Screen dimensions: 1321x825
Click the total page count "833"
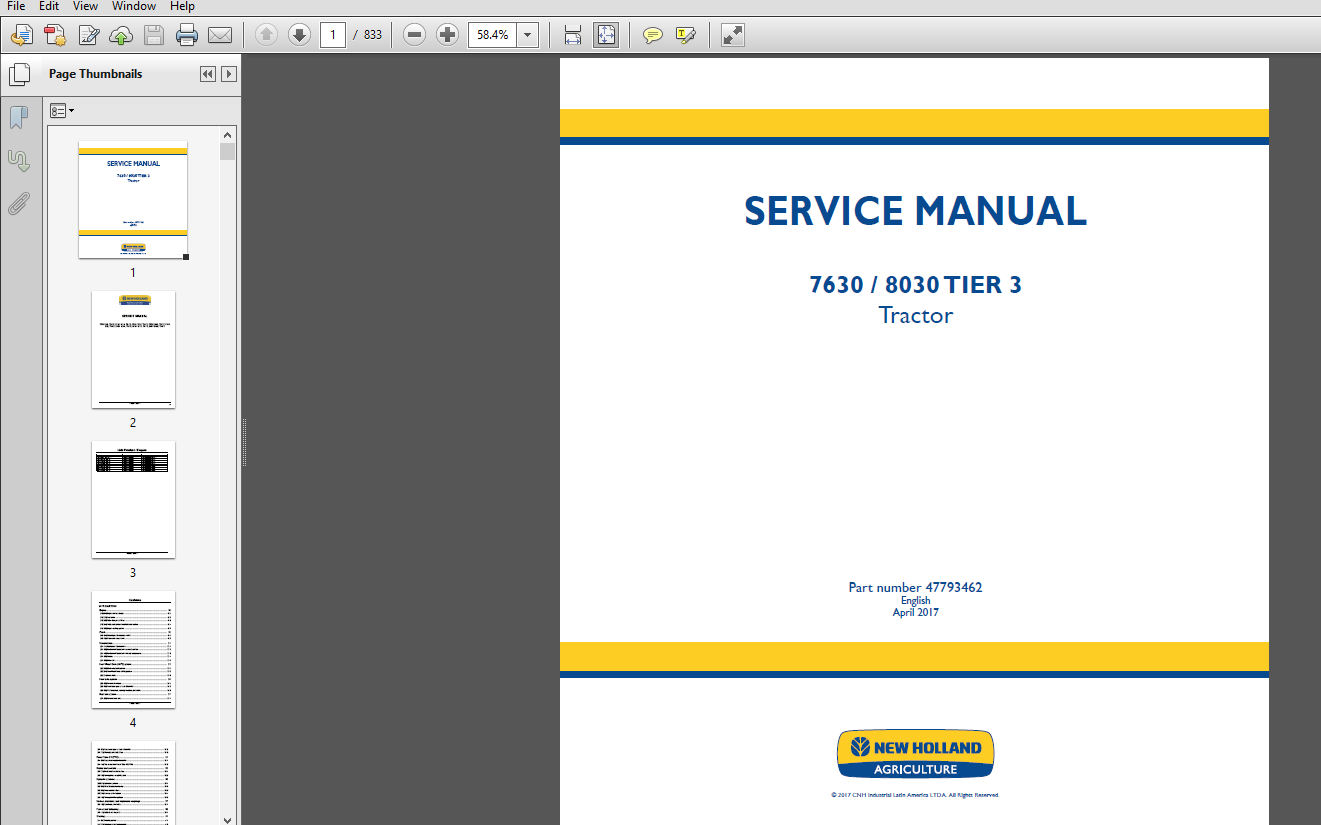tap(372, 35)
